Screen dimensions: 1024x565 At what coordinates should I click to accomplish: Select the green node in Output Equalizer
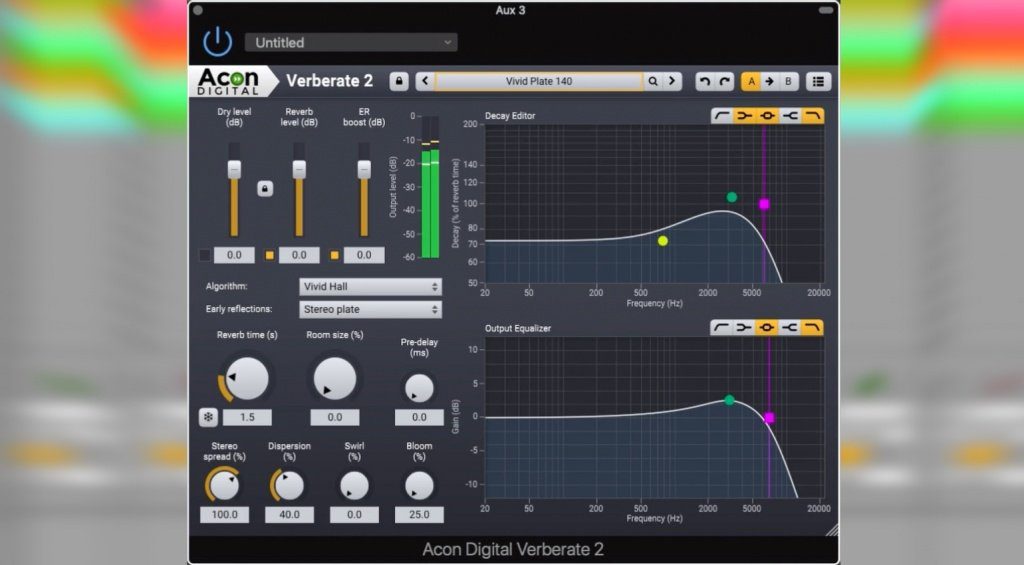(x=729, y=400)
